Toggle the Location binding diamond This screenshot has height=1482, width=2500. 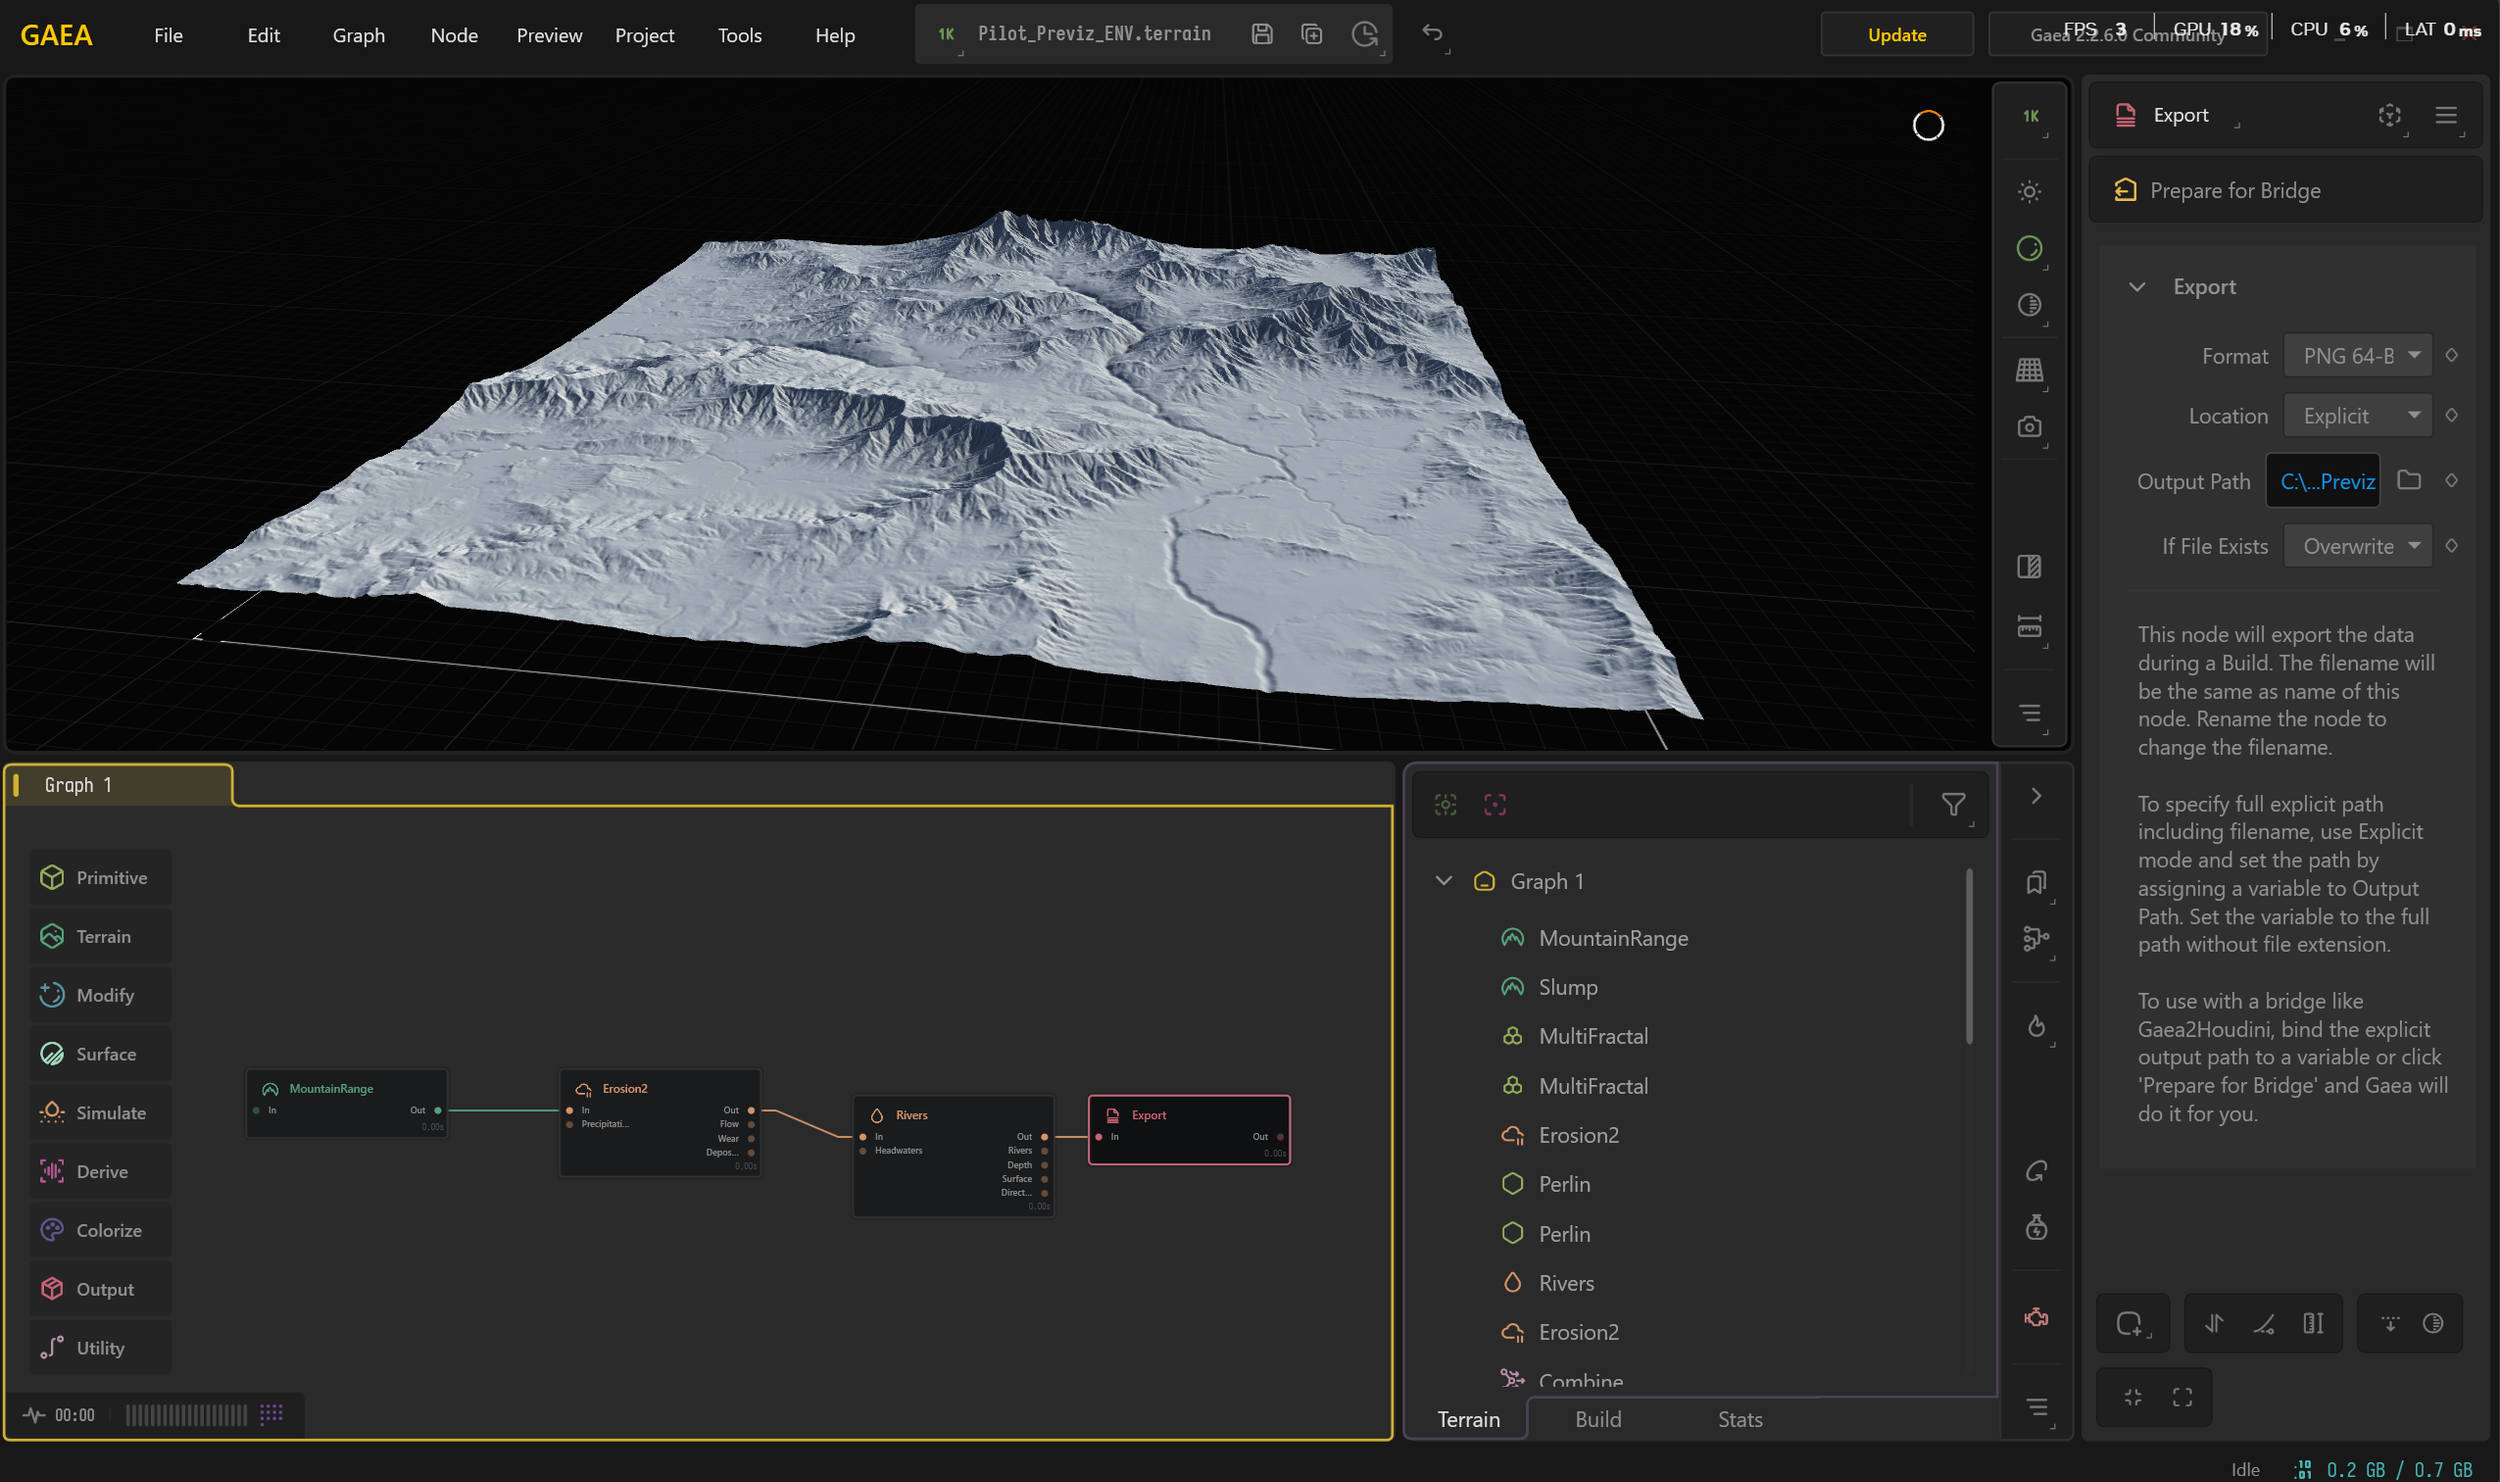(2452, 415)
